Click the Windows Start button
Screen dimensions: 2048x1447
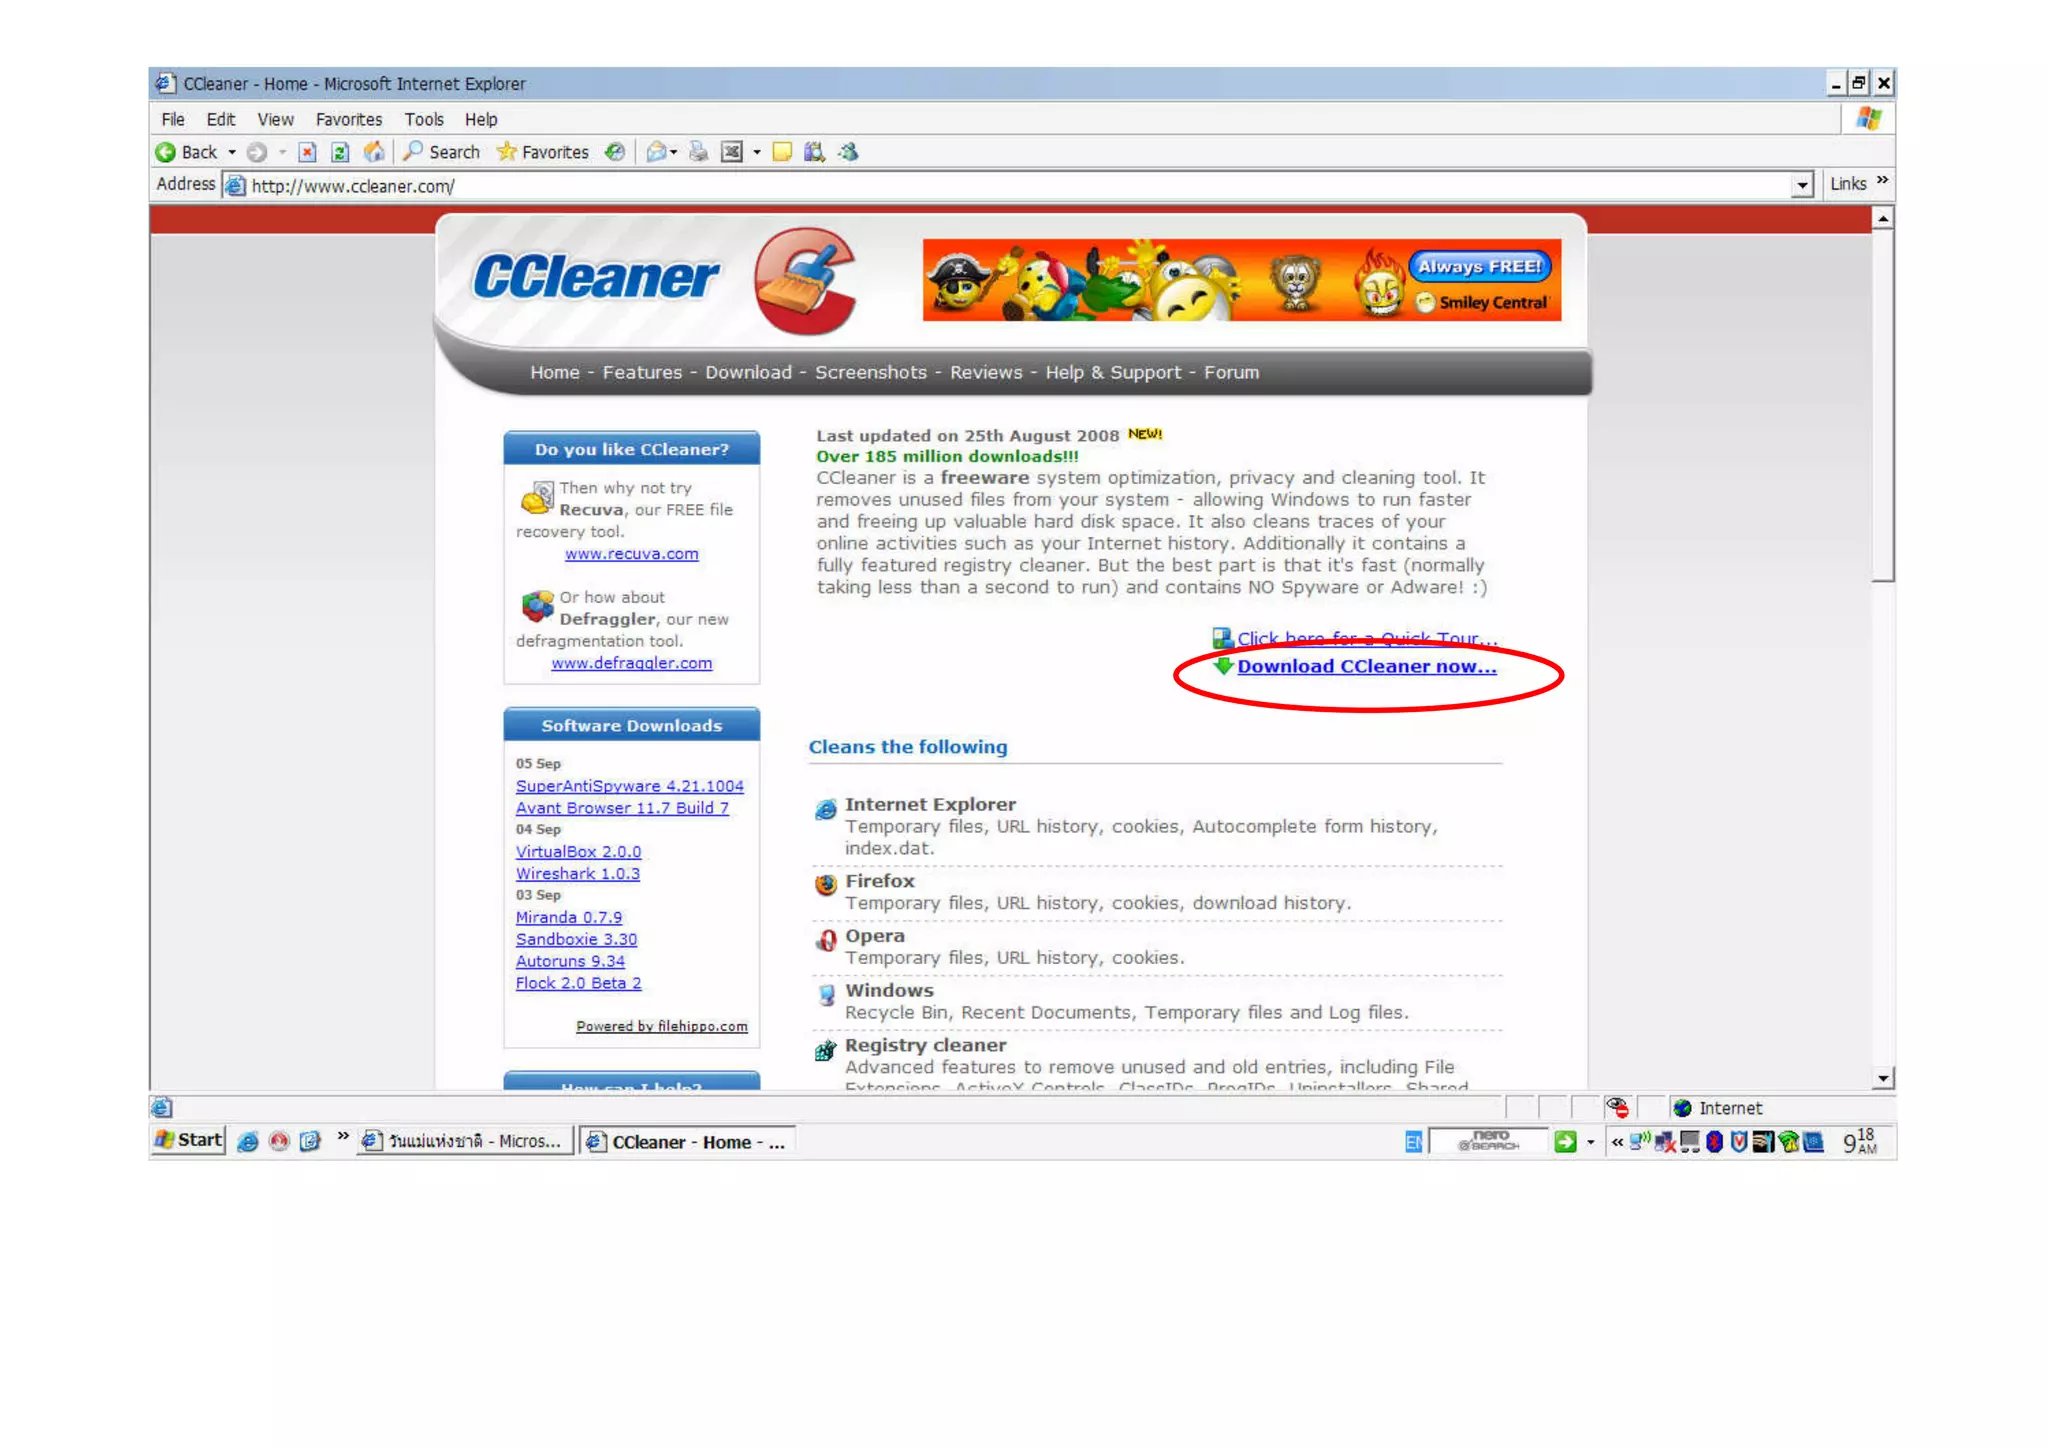pyautogui.click(x=188, y=1140)
